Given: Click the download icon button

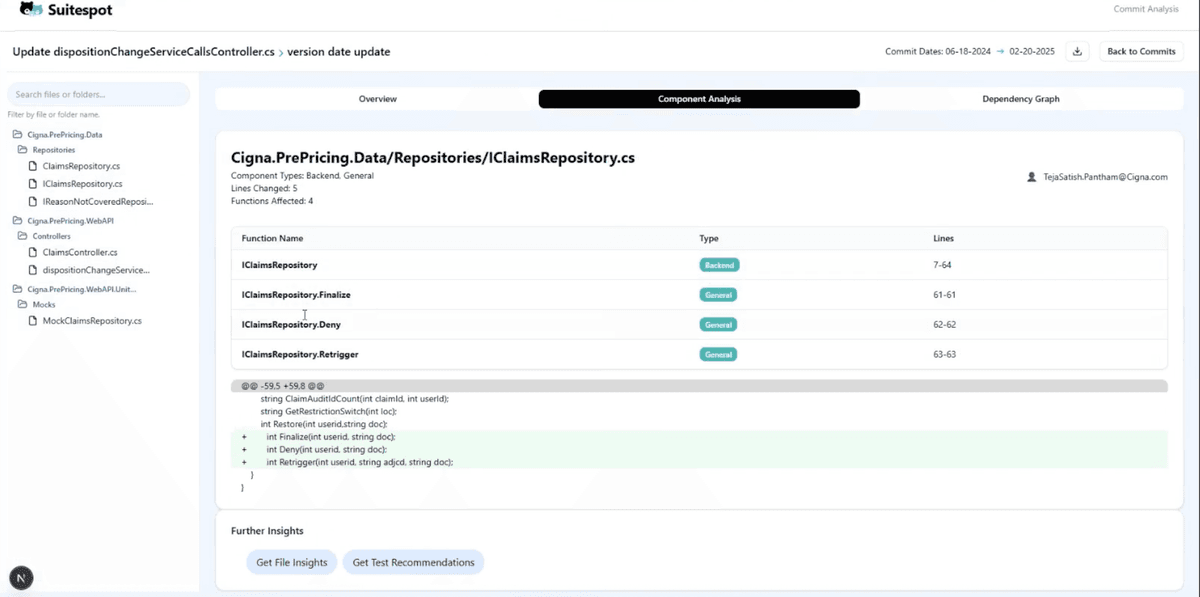Looking at the screenshot, I should pyautogui.click(x=1077, y=52).
